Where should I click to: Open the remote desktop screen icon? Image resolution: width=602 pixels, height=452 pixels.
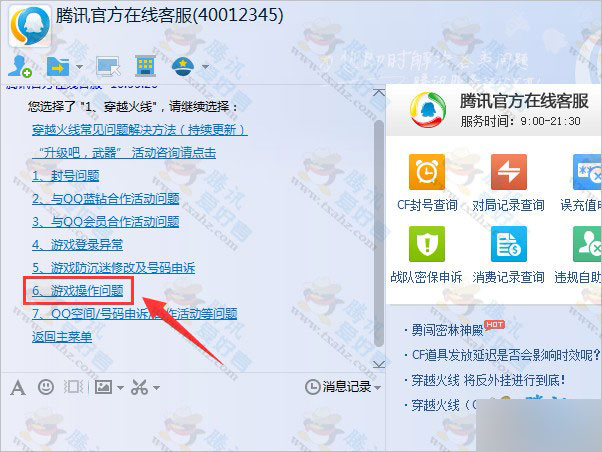[108, 66]
